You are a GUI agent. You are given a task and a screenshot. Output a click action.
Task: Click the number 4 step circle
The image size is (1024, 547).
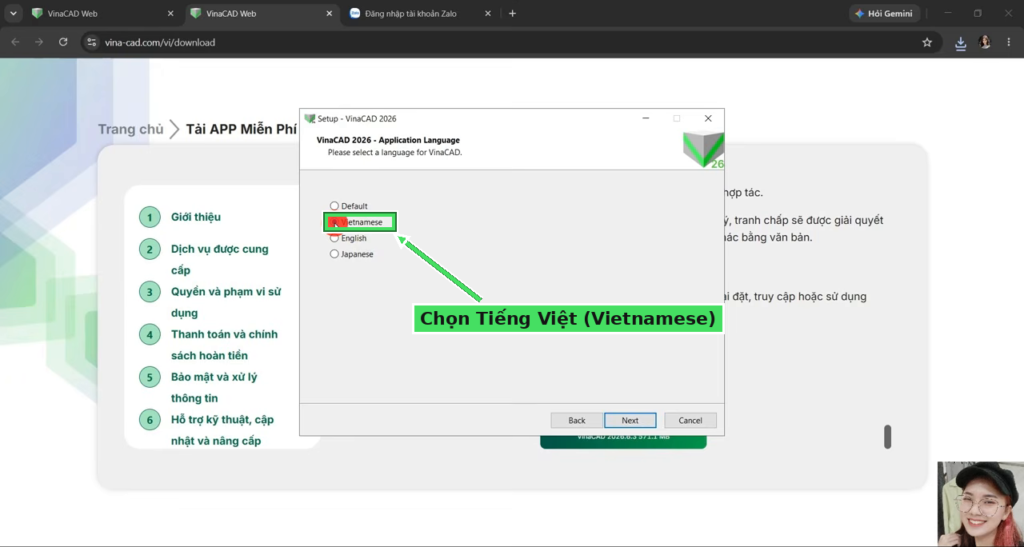[x=150, y=334]
